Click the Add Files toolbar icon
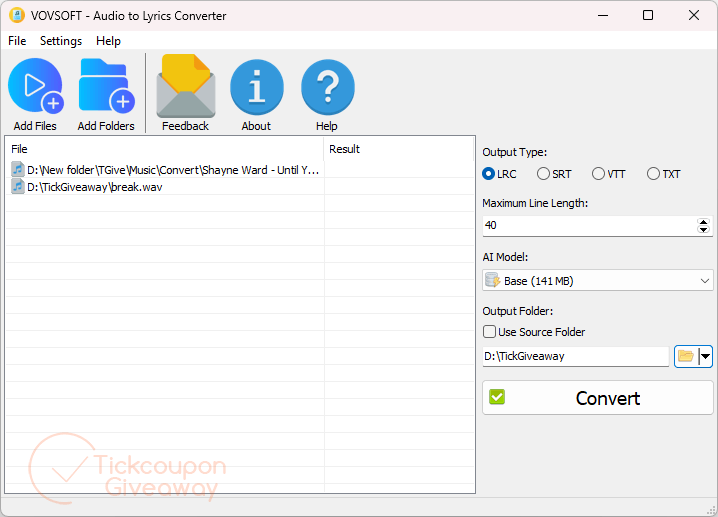 tap(35, 85)
